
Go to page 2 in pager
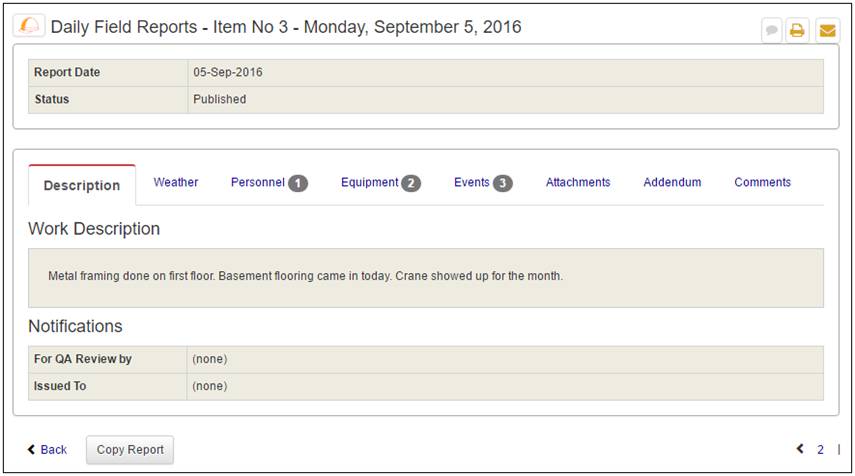coord(820,449)
